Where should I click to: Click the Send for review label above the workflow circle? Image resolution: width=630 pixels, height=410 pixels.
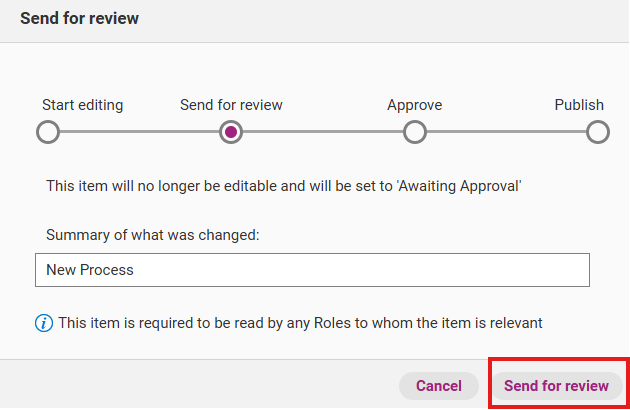[231, 105]
